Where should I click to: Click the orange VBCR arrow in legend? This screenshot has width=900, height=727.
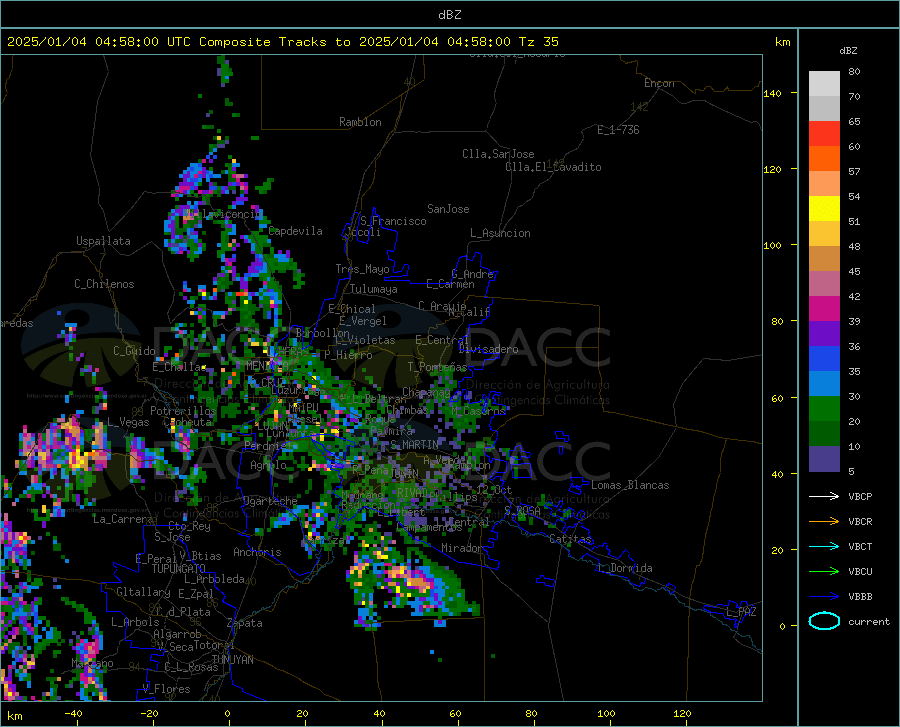click(824, 521)
